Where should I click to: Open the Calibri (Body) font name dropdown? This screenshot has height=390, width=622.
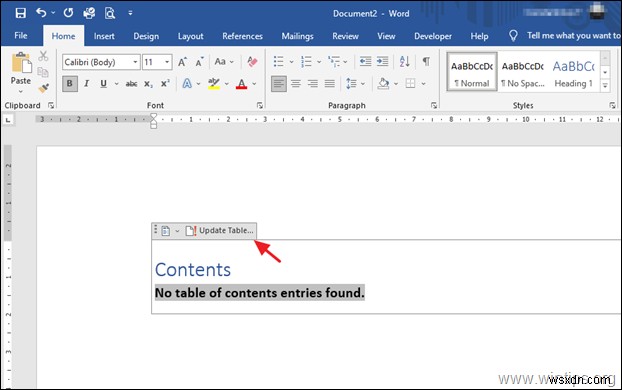(x=135, y=62)
